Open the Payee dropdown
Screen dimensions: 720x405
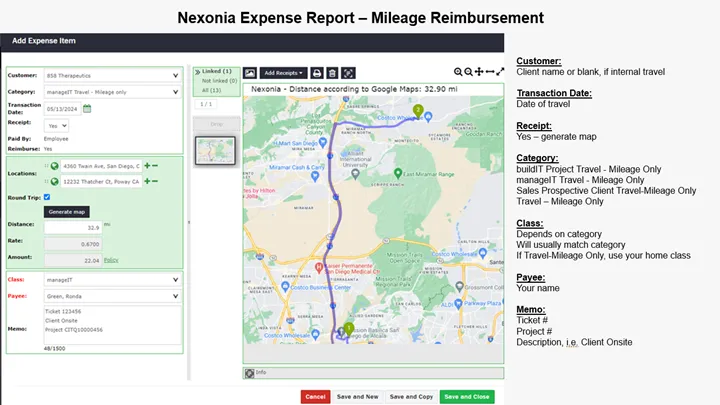pos(112,296)
